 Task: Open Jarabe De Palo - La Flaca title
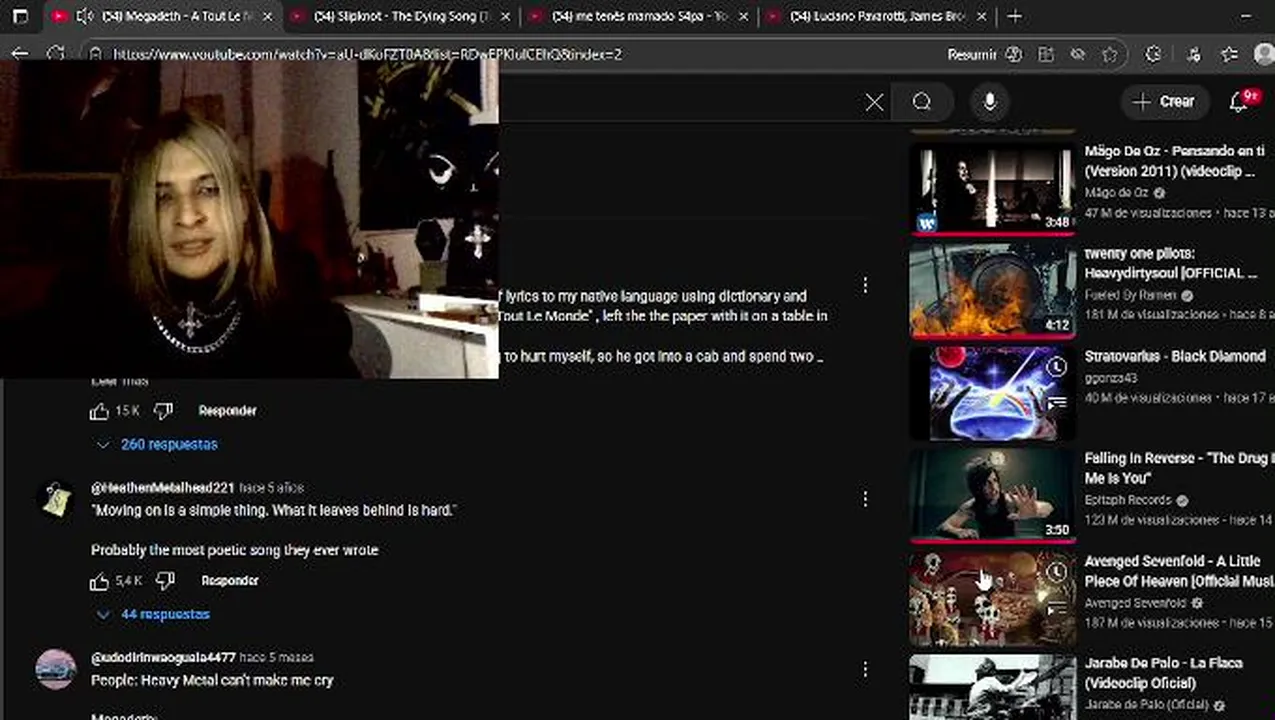coord(1164,673)
